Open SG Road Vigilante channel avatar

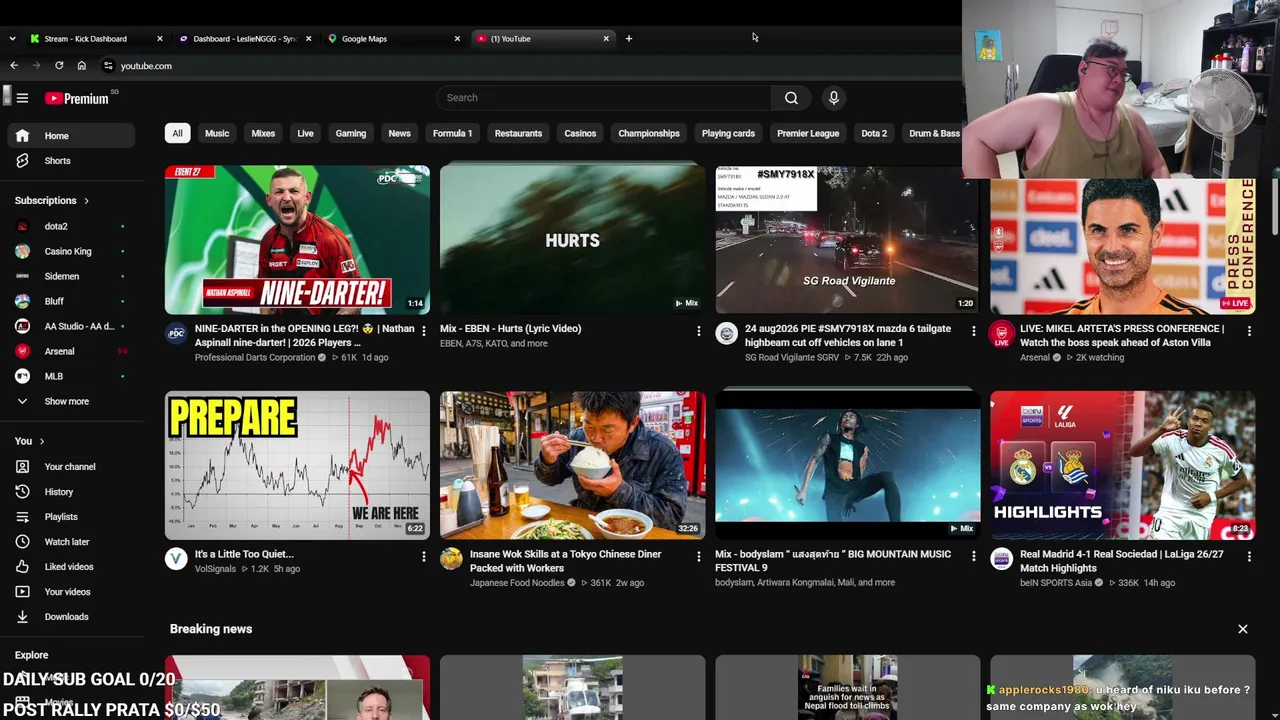pos(727,334)
